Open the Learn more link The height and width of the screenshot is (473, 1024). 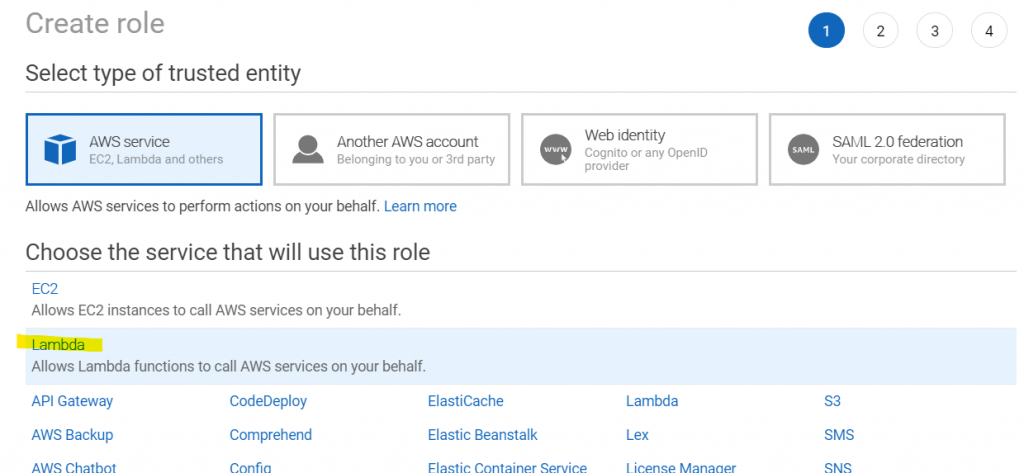(420, 206)
